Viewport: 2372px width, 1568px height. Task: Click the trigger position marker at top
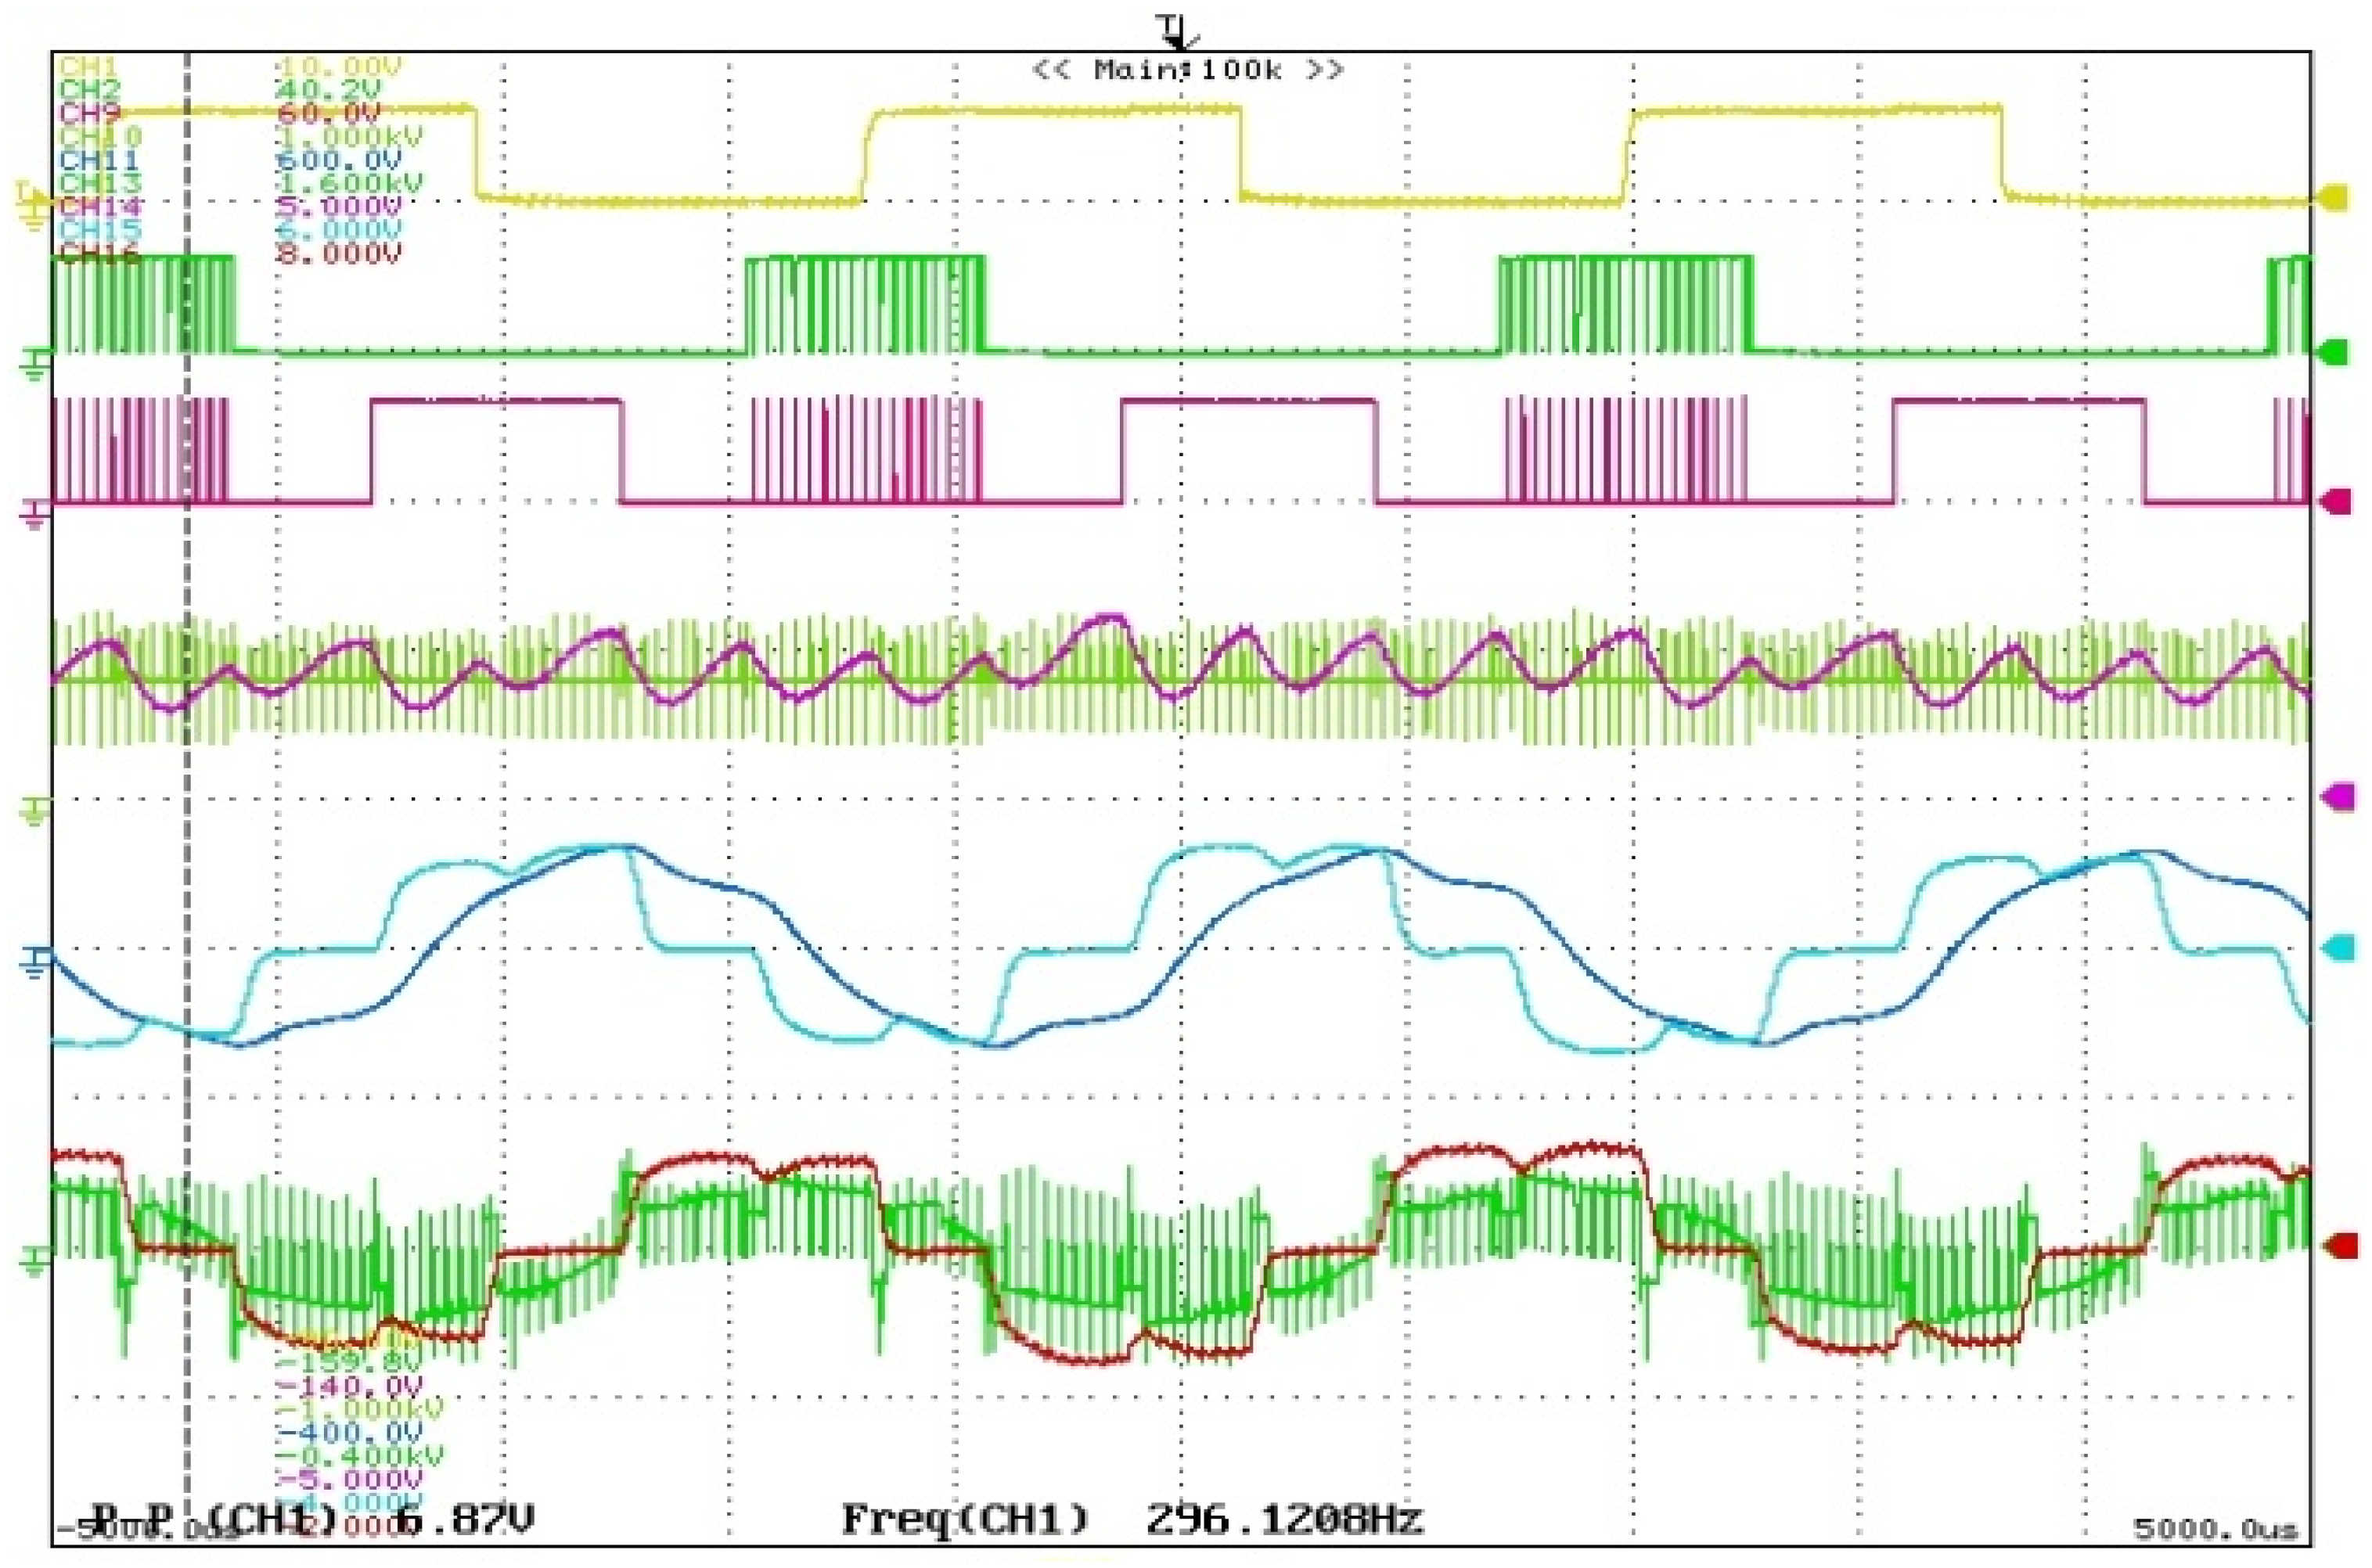click(x=1176, y=32)
